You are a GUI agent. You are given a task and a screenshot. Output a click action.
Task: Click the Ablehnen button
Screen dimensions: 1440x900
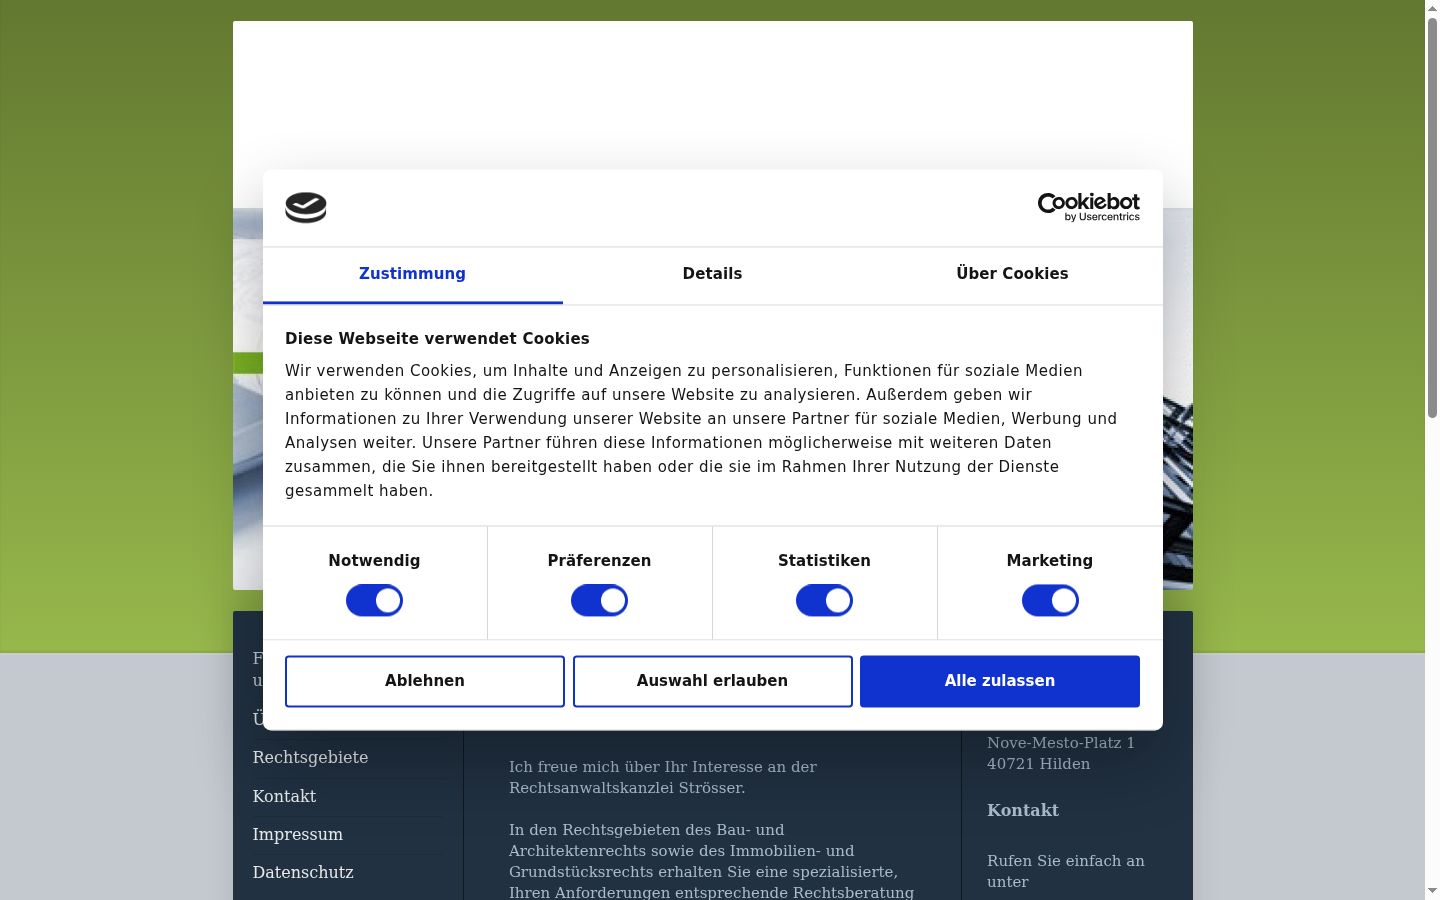(425, 681)
